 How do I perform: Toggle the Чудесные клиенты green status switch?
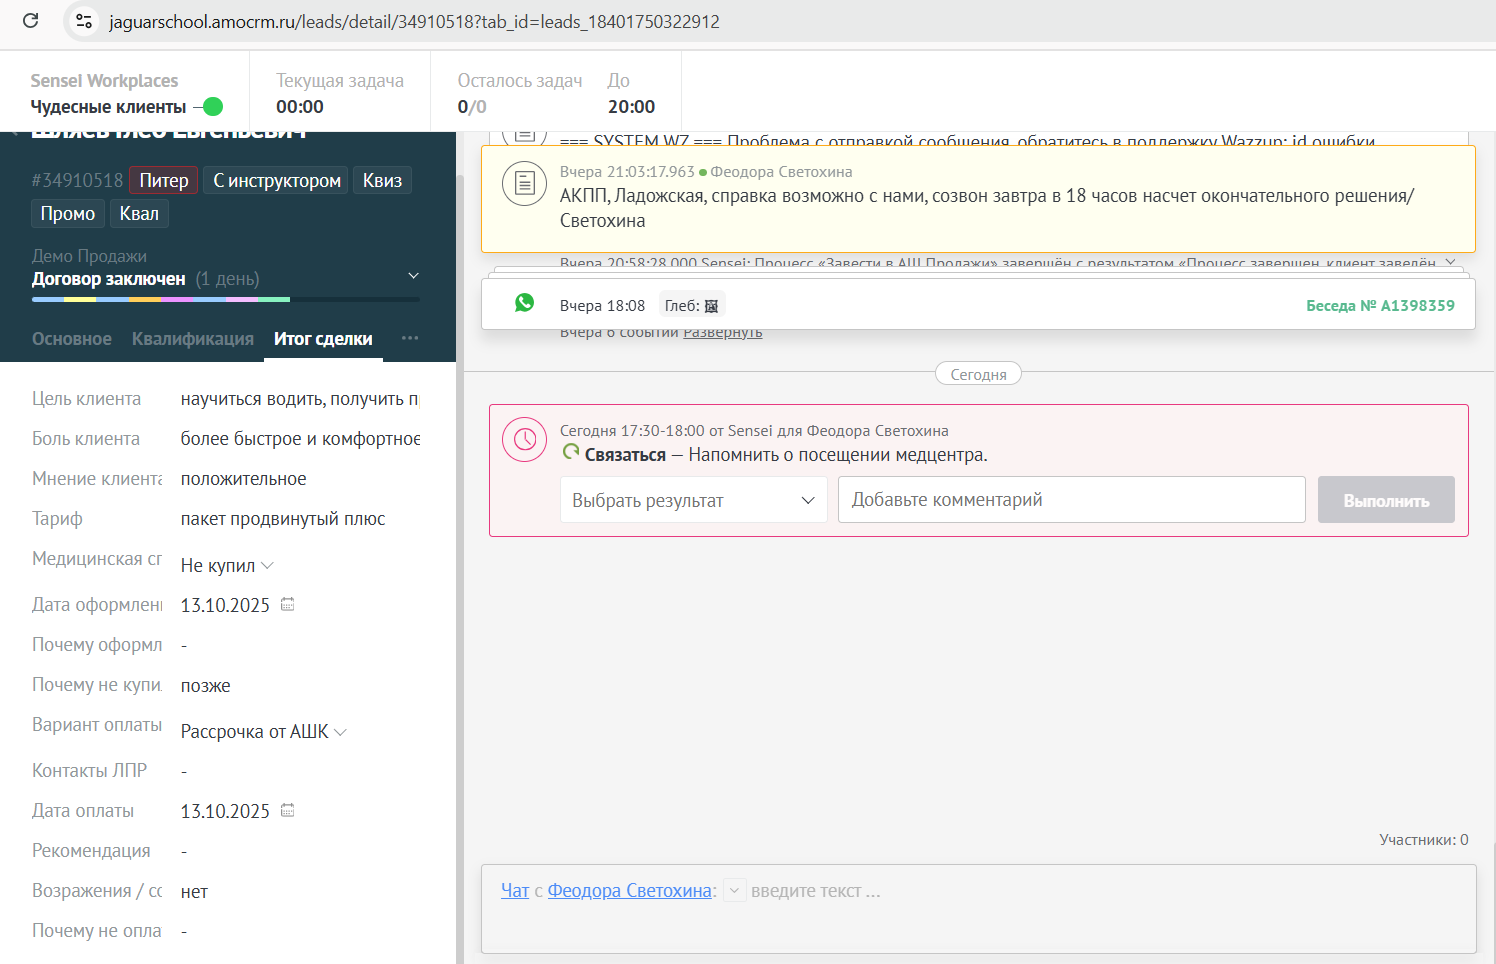tap(210, 107)
